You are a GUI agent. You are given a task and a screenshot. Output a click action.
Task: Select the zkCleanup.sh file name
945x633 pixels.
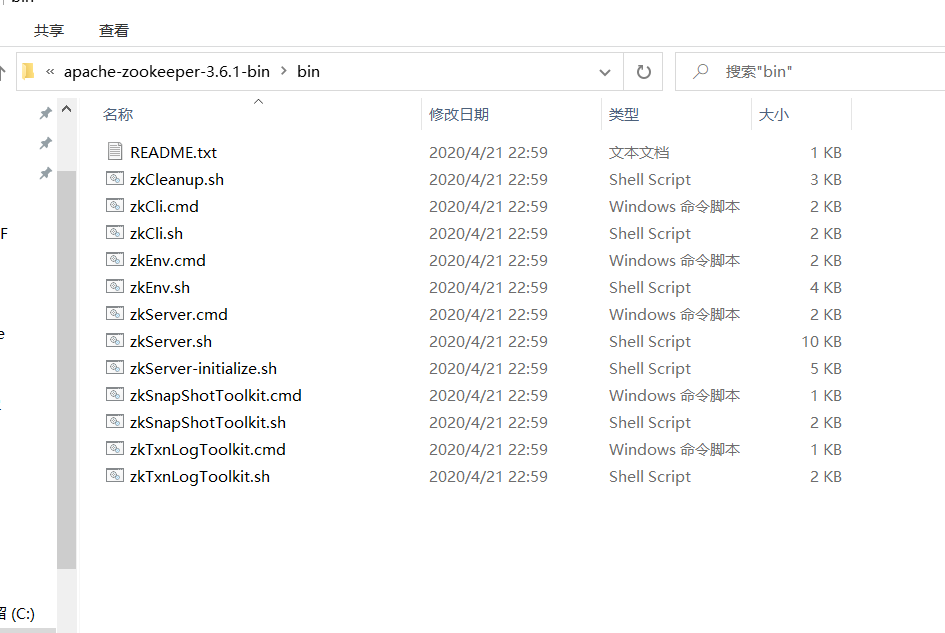pyautogui.click(x=177, y=180)
